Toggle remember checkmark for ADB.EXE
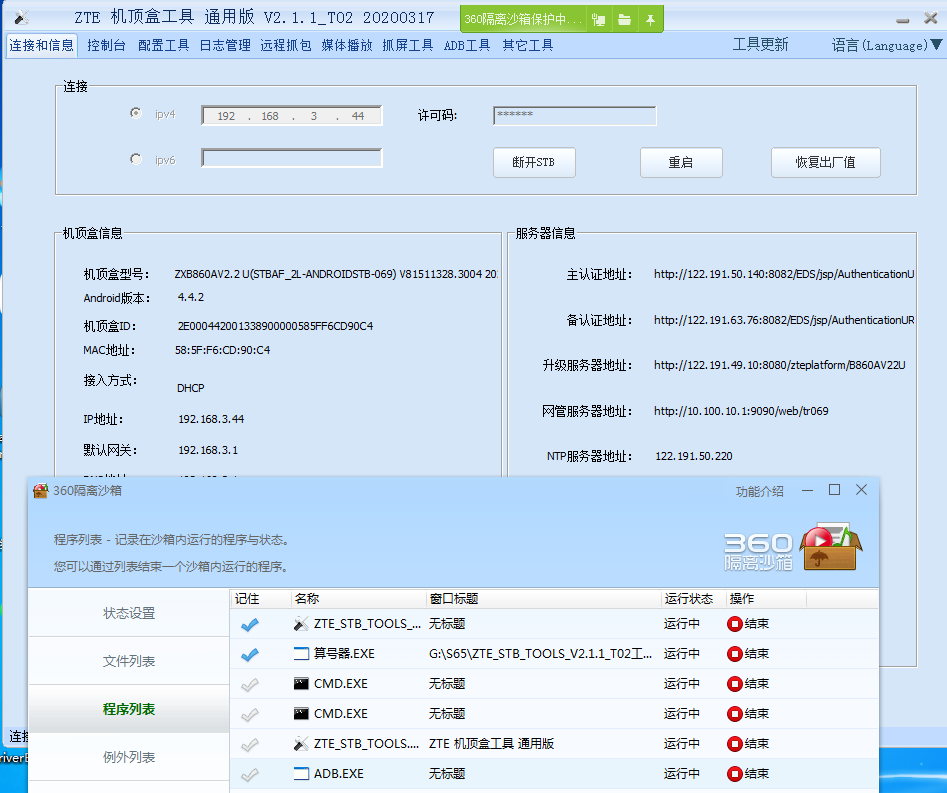Viewport: 947px width, 793px height. tap(249, 774)
